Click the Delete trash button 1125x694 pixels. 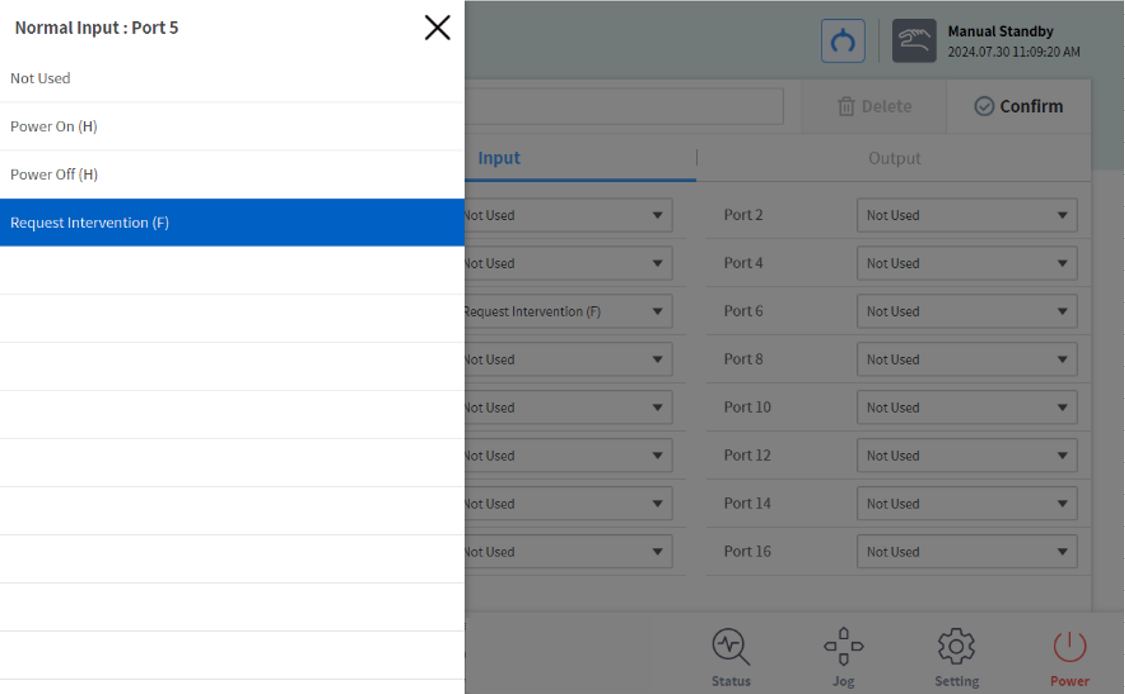pos(874,106)
